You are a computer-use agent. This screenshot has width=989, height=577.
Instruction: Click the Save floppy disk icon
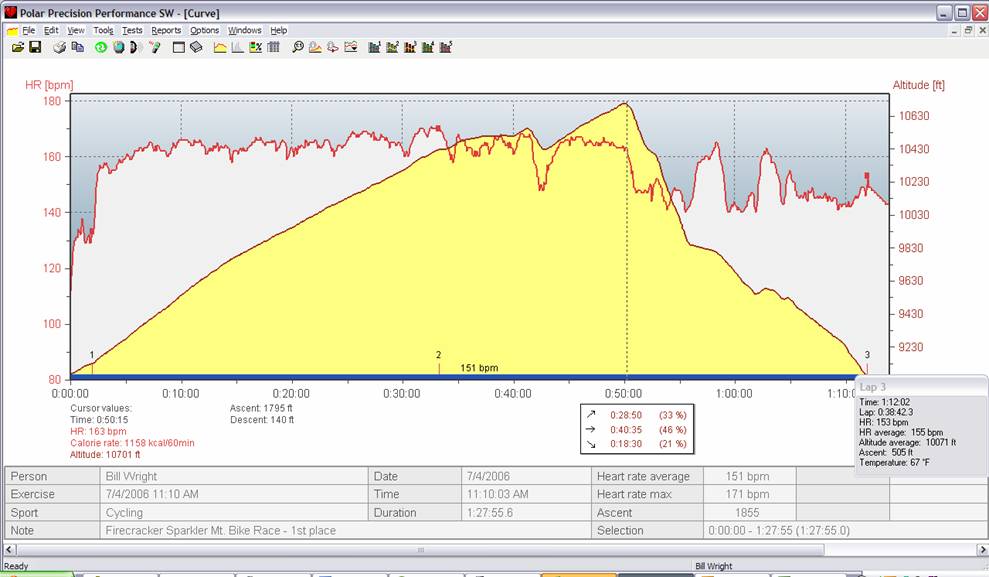tap(35, 47)
